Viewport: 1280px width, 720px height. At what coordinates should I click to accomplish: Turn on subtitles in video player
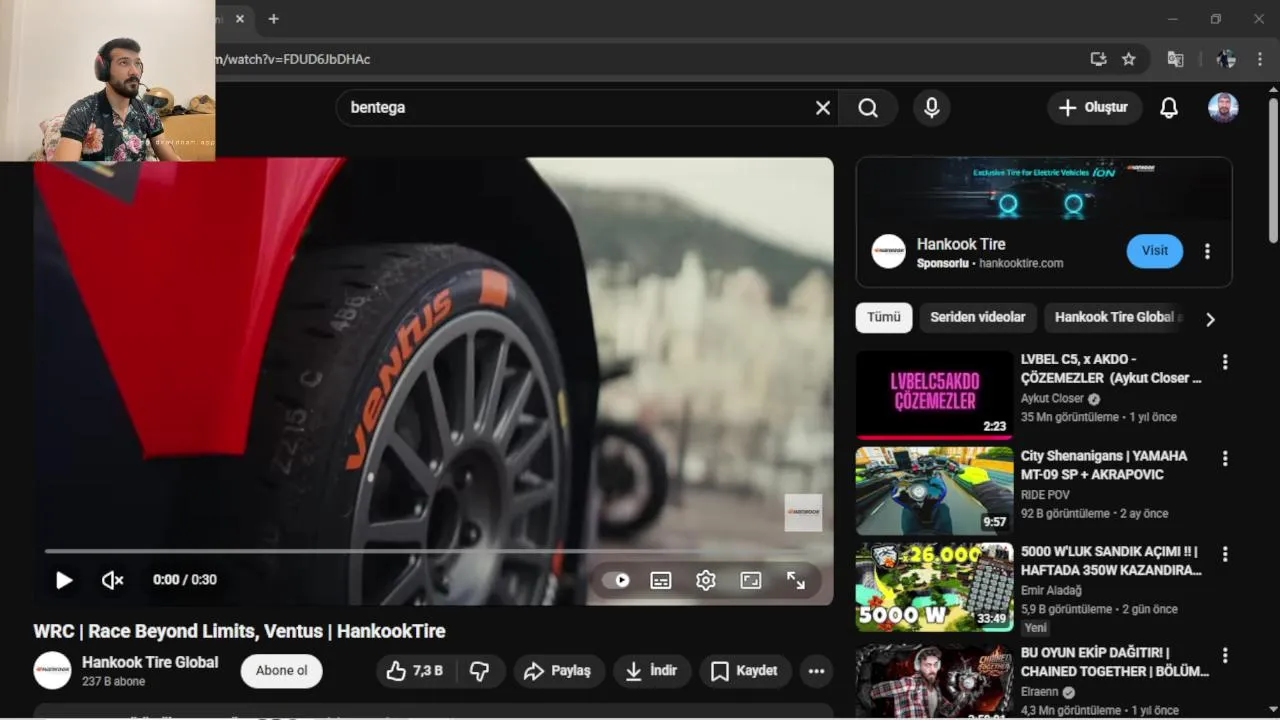[661, 580]
